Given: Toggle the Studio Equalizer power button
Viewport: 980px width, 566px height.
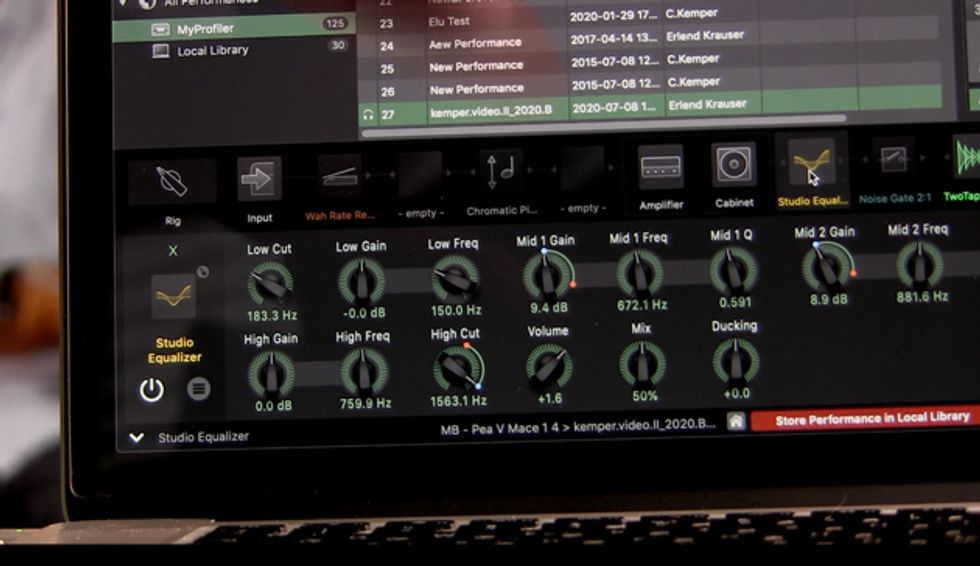Looking at the screenshot, I should (151, 390).
